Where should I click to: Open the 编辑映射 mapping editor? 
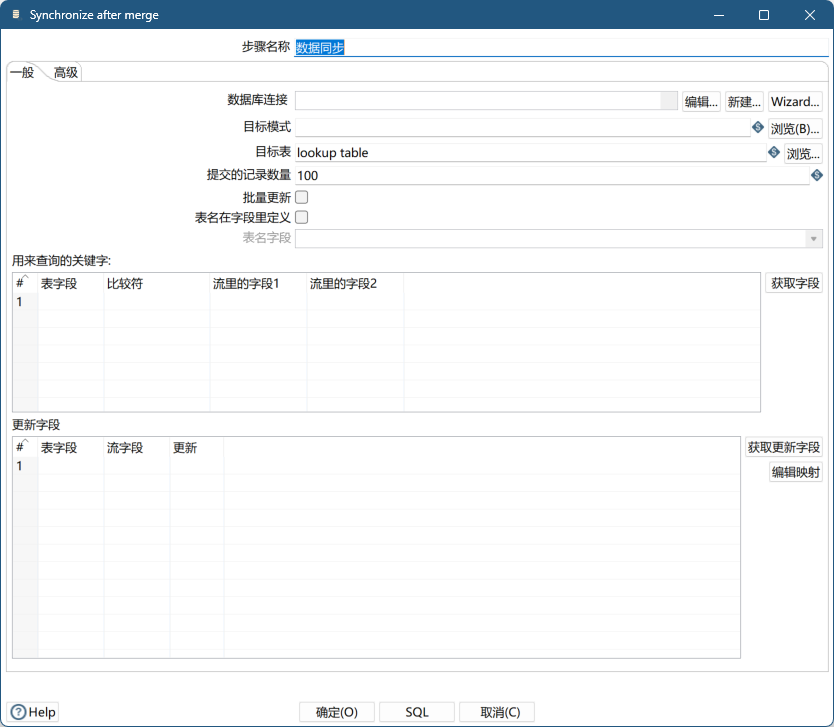click(795, 472)
